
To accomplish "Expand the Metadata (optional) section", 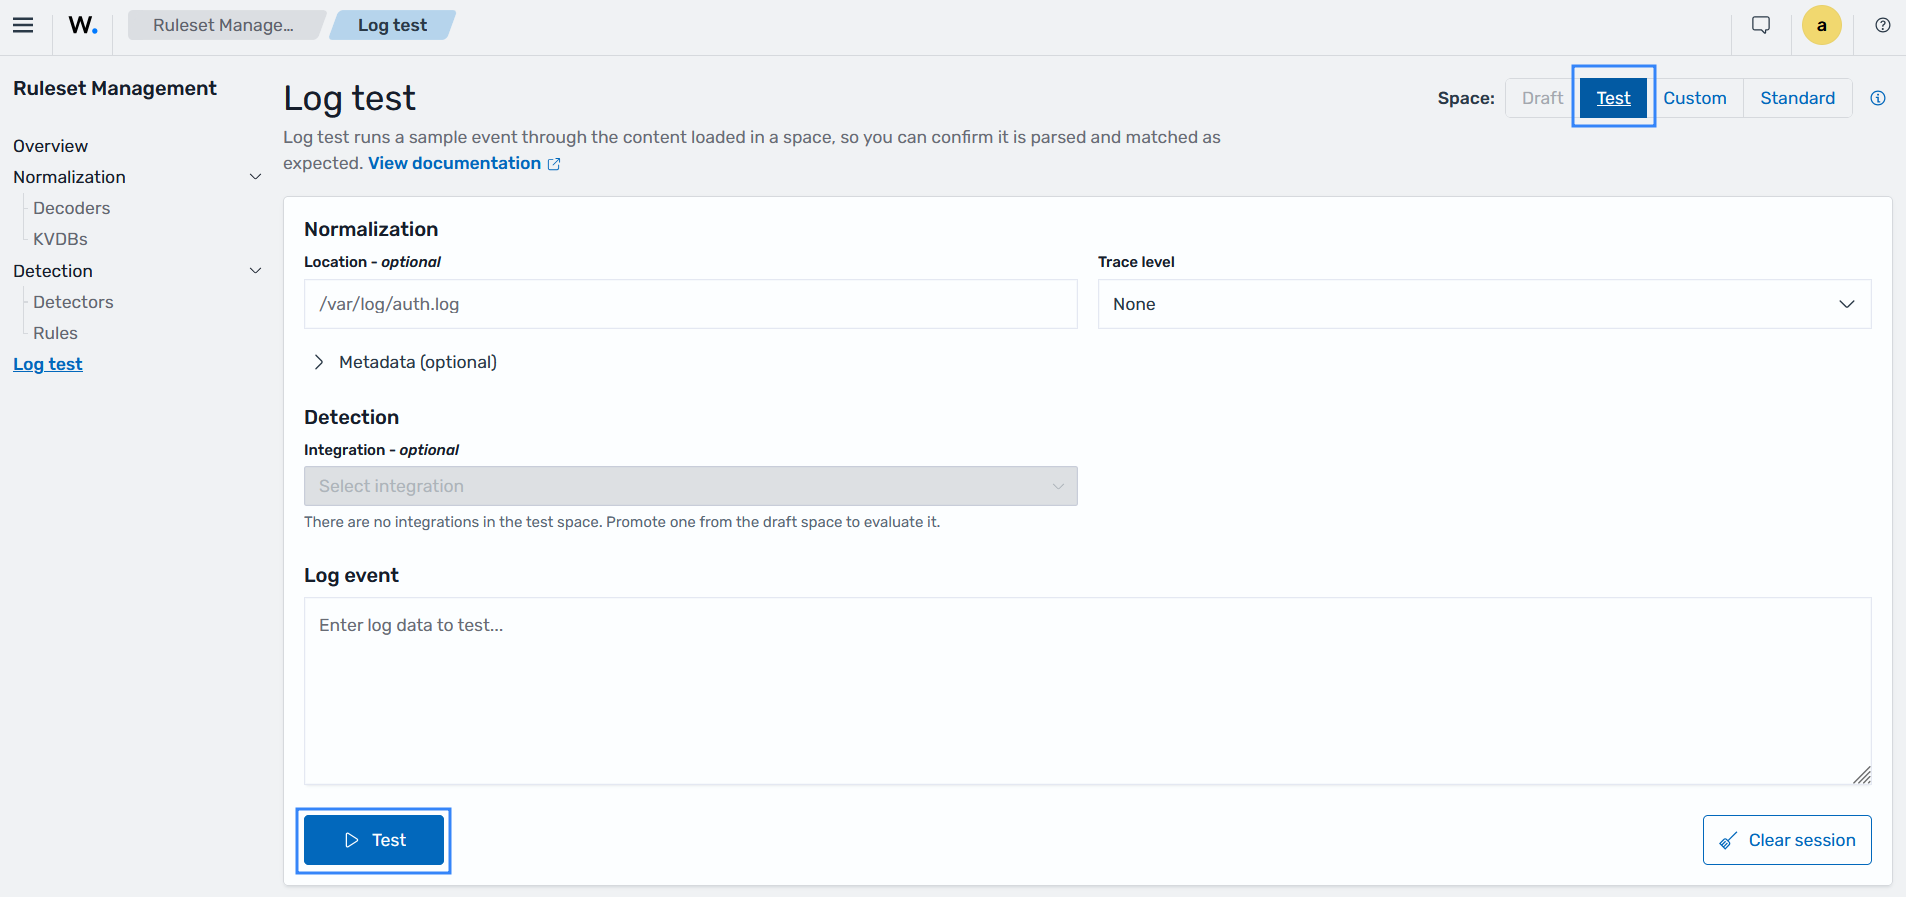I will (x=405, y=362).
